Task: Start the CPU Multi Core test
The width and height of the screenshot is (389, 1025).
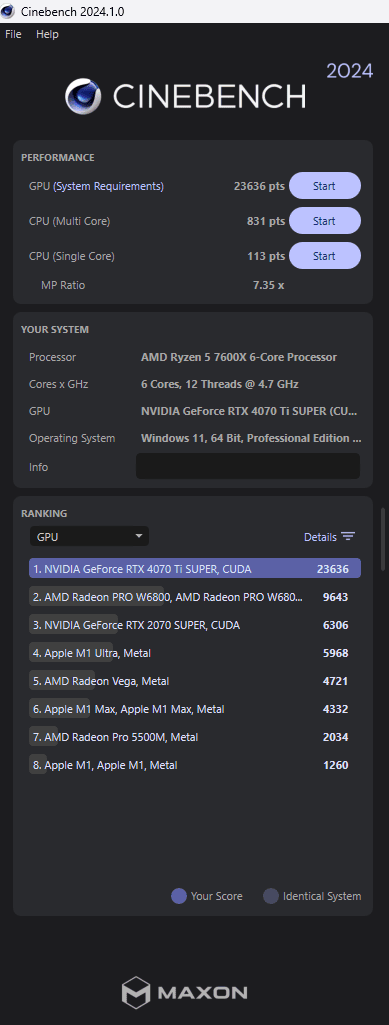Action: point(324,221)
